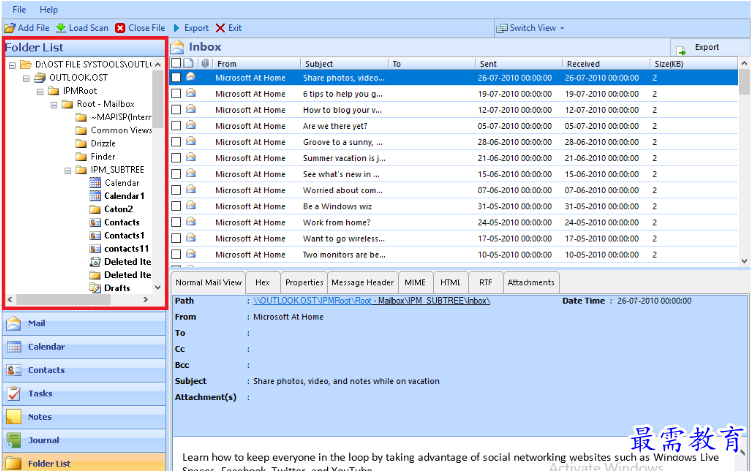Open the Help menu
Image resolution: width=752 pixels, height=471 pixels.
click(x=48, y=9)
